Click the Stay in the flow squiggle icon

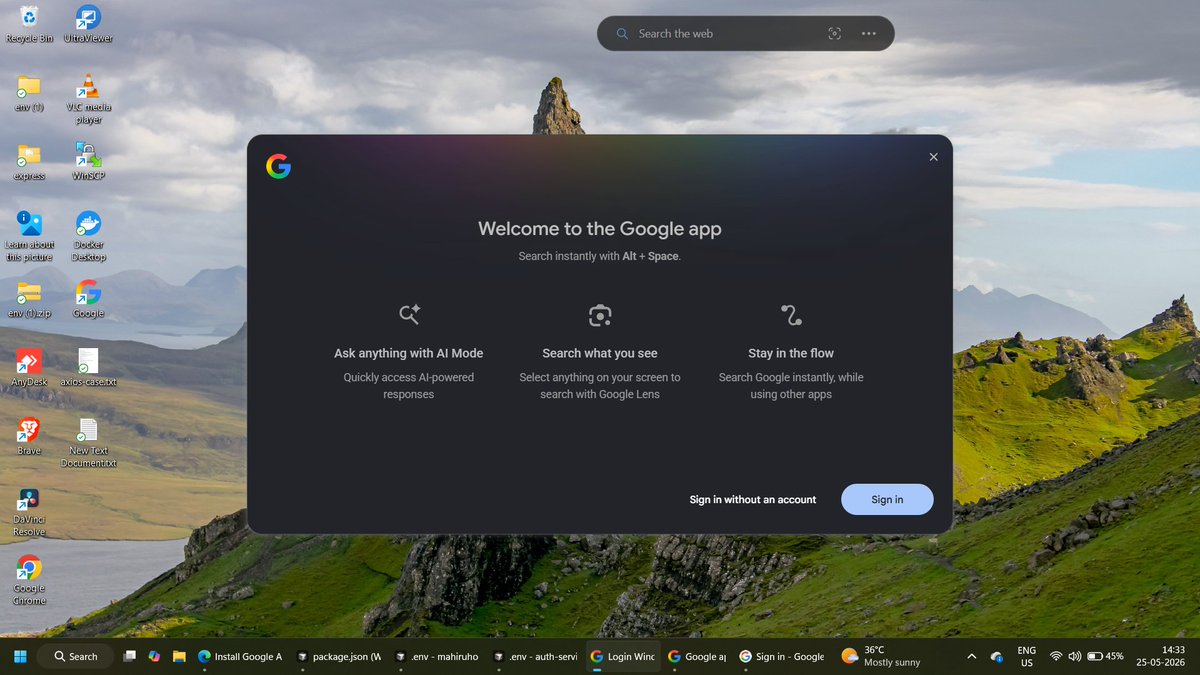pyautogui.click(x=791, y=315)
